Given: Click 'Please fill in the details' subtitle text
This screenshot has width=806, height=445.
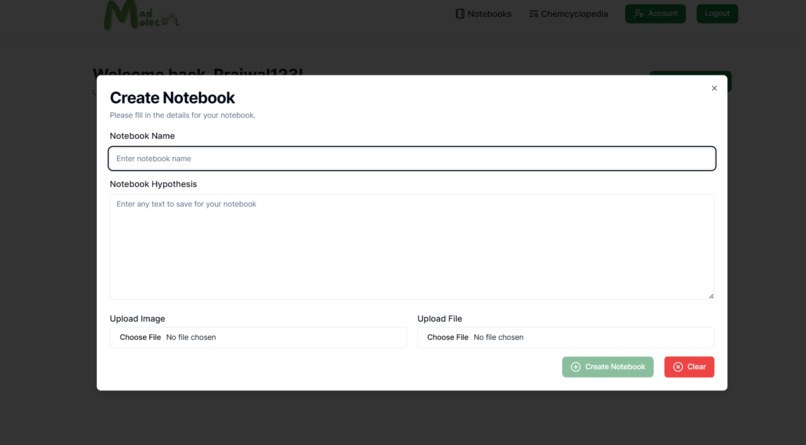Looking at the screenshot, I should click(x=182, y=115).
